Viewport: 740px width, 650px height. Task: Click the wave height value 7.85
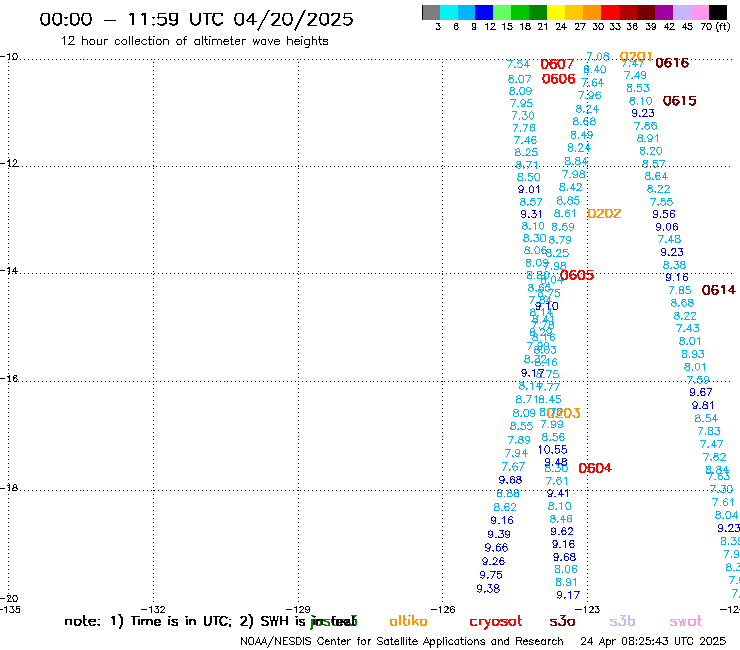click(680, 290)
